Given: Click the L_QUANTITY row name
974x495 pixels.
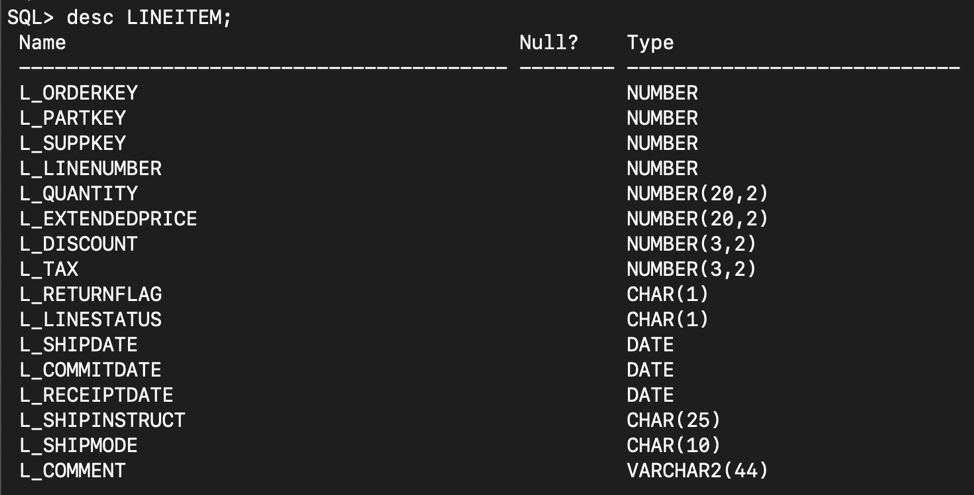Looking at the screenshot, I should tap(78, 194).
